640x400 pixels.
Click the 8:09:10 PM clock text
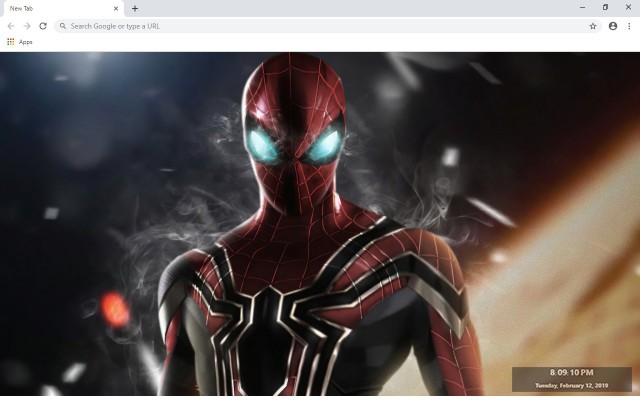pos(571,373)
